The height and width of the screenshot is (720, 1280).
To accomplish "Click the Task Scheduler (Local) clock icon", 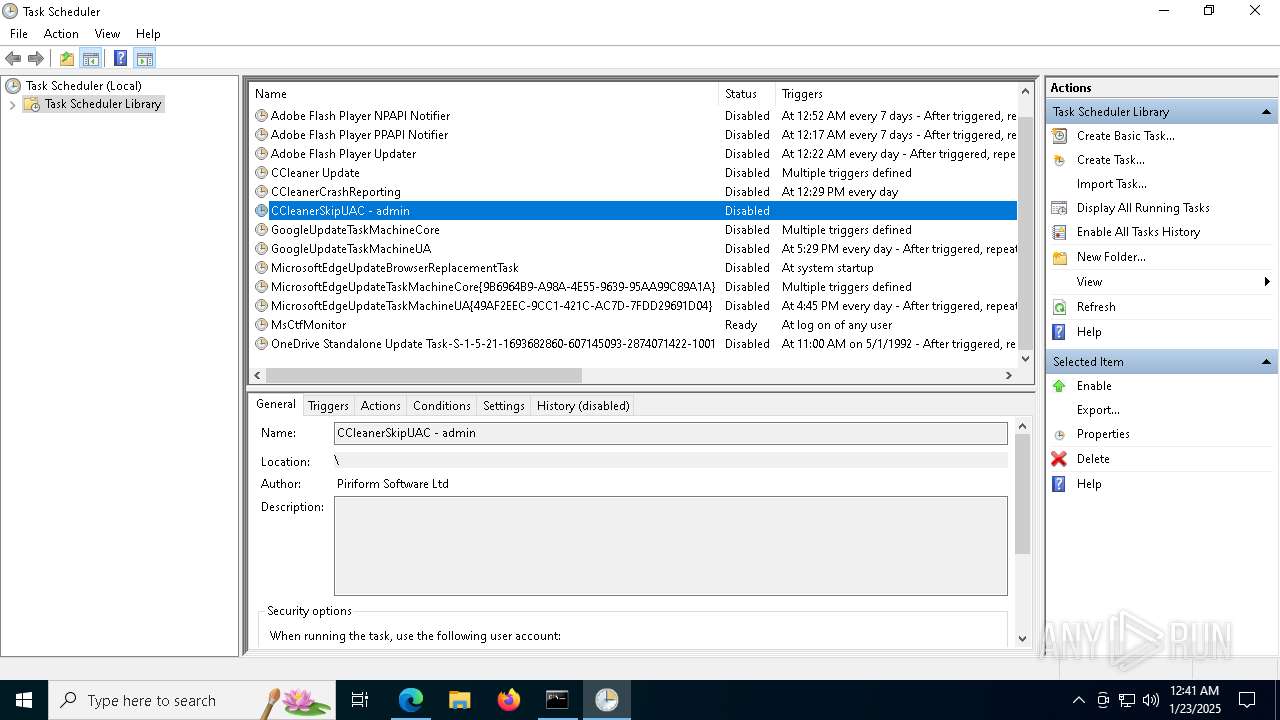I will pyautogui.click(x=13, y=86).
